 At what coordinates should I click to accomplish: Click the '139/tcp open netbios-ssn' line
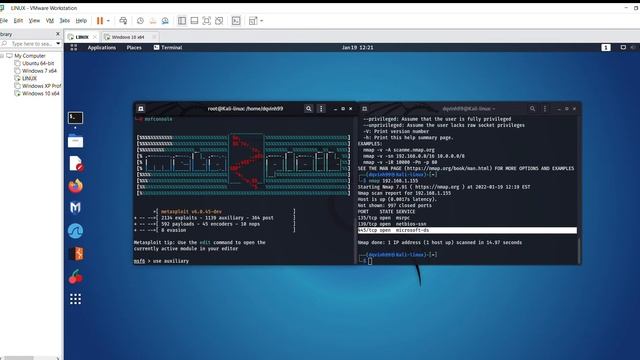[x=392, y=224]
